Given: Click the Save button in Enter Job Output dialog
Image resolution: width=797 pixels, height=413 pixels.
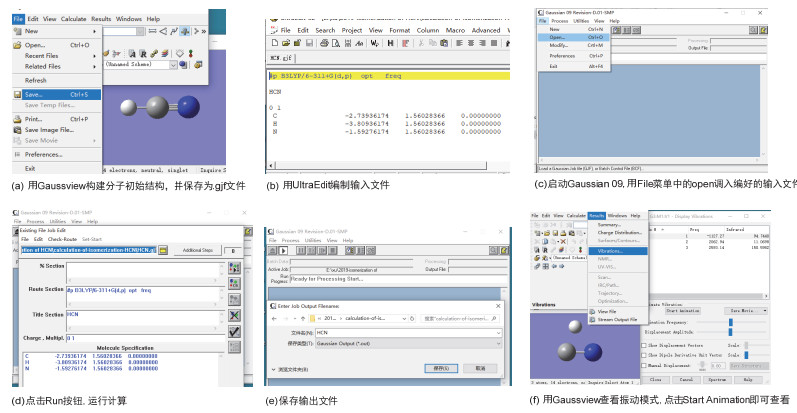Looking at the screenshot, I should pos(441,368).
